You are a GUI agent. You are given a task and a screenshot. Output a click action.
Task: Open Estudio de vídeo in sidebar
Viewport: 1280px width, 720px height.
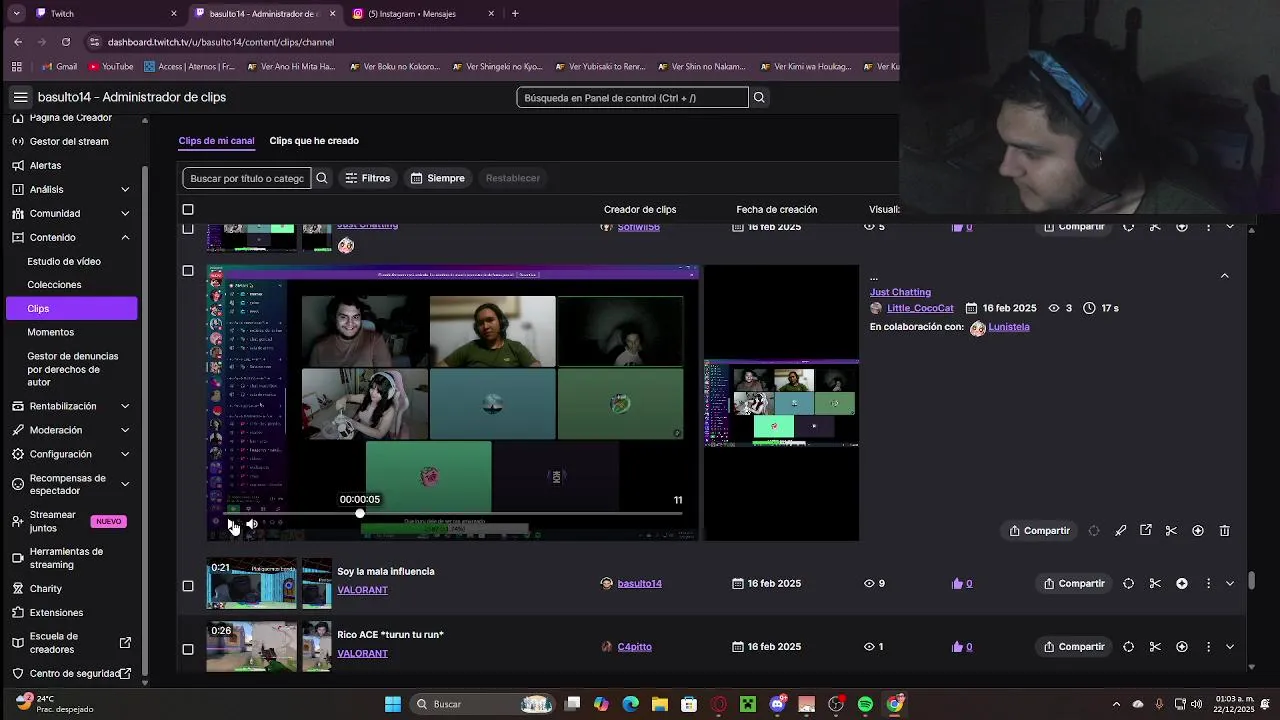[64, 261]
